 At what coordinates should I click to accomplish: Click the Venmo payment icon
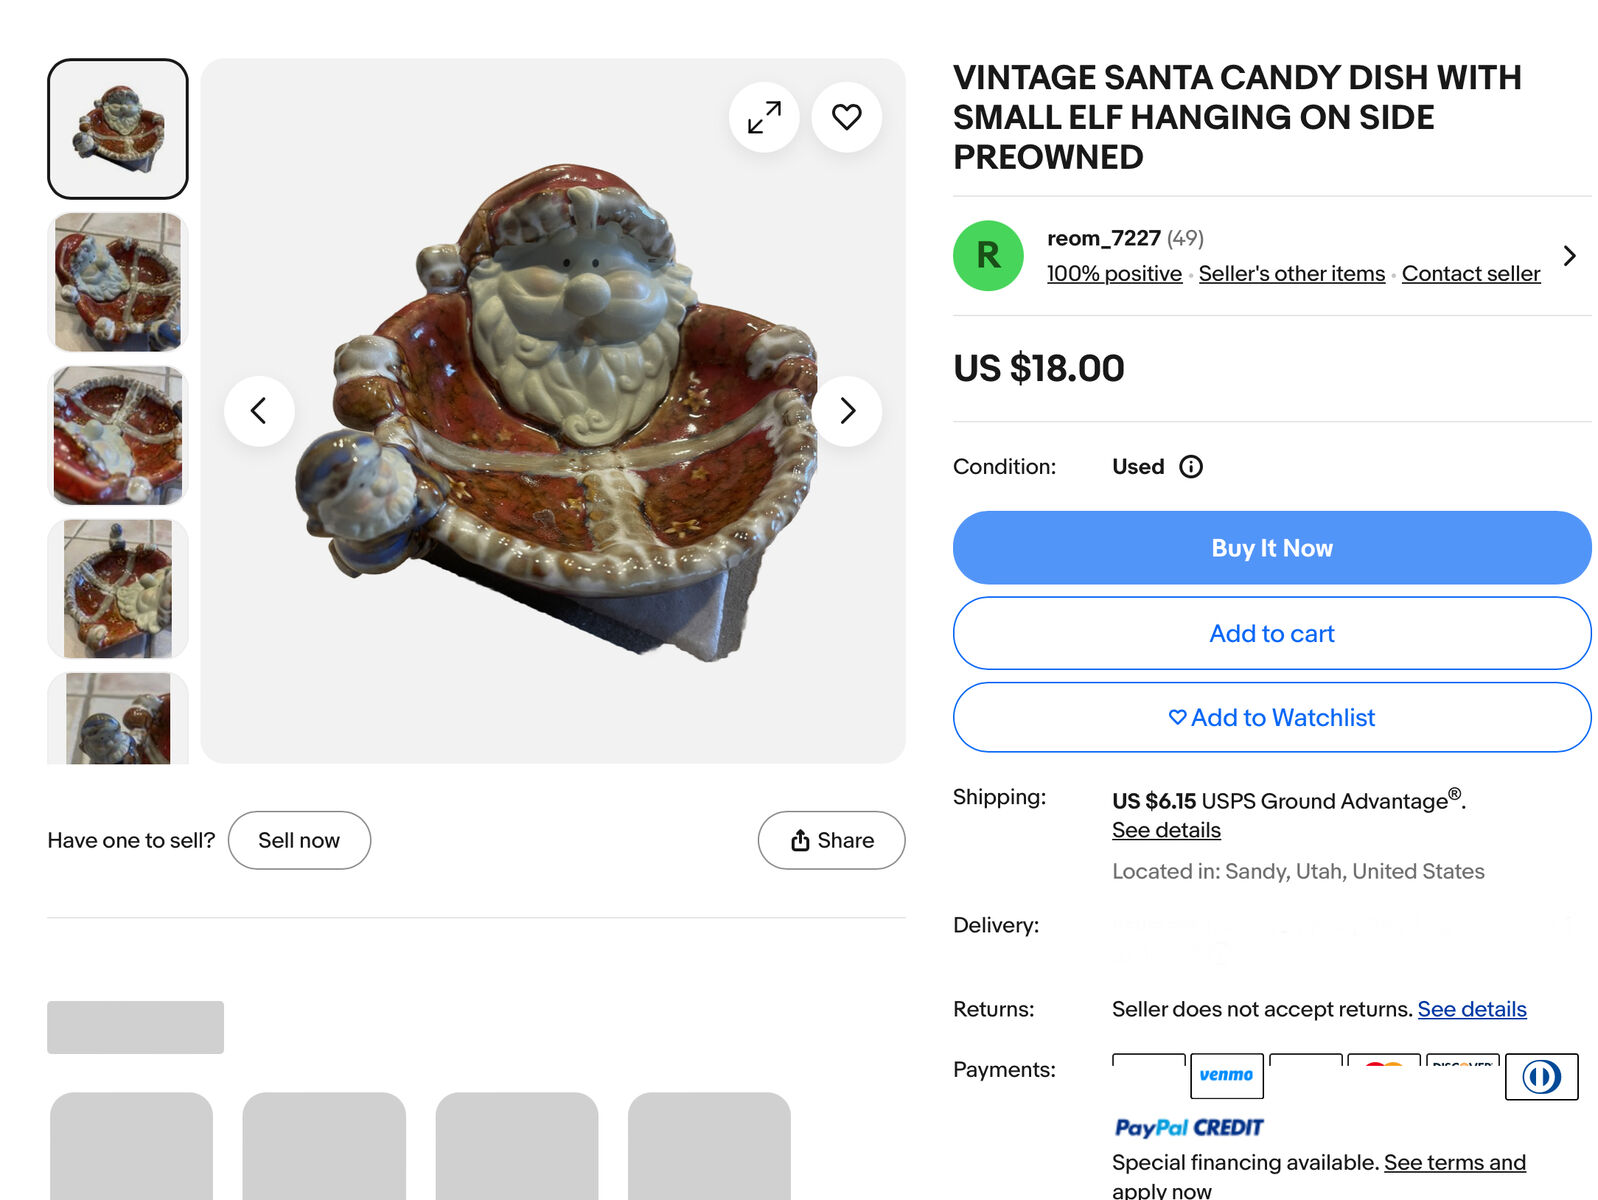(1226, 1075)
